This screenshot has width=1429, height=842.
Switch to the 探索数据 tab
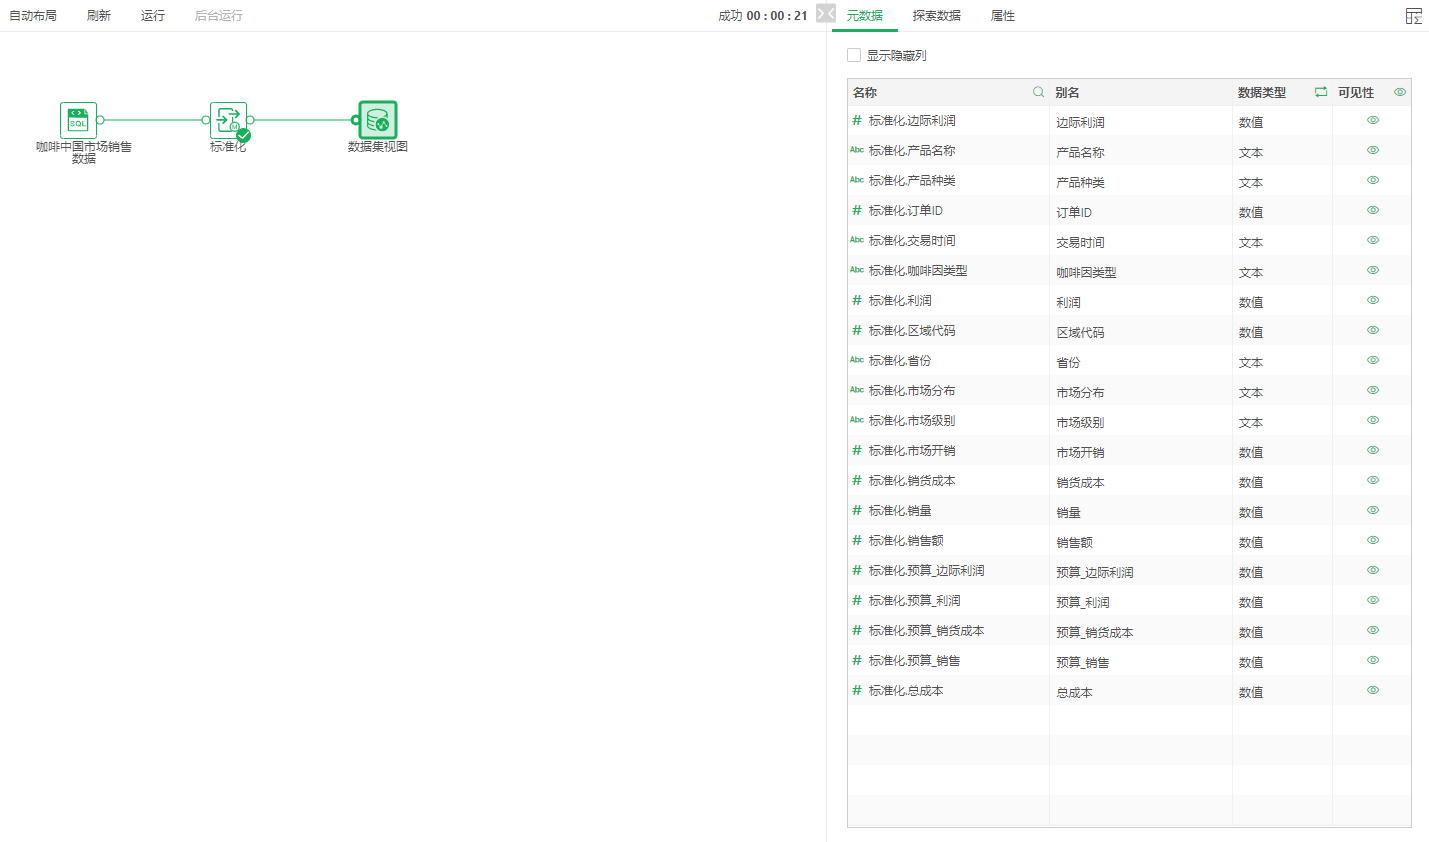click(x=936, y=16)
